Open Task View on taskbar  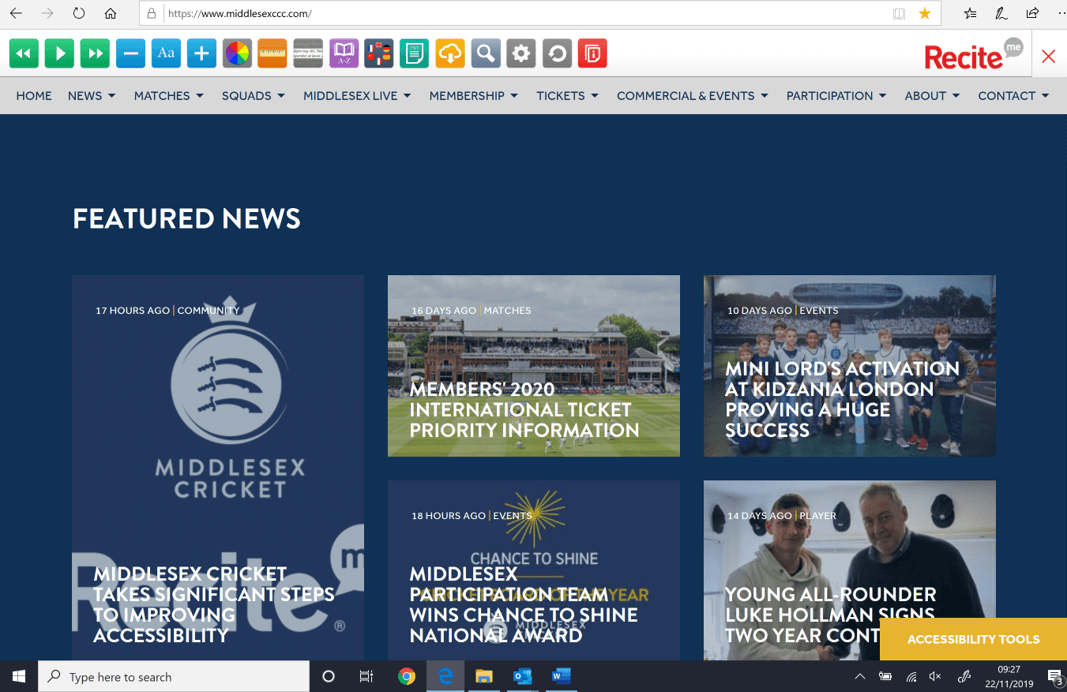click(x=366, y=676)
